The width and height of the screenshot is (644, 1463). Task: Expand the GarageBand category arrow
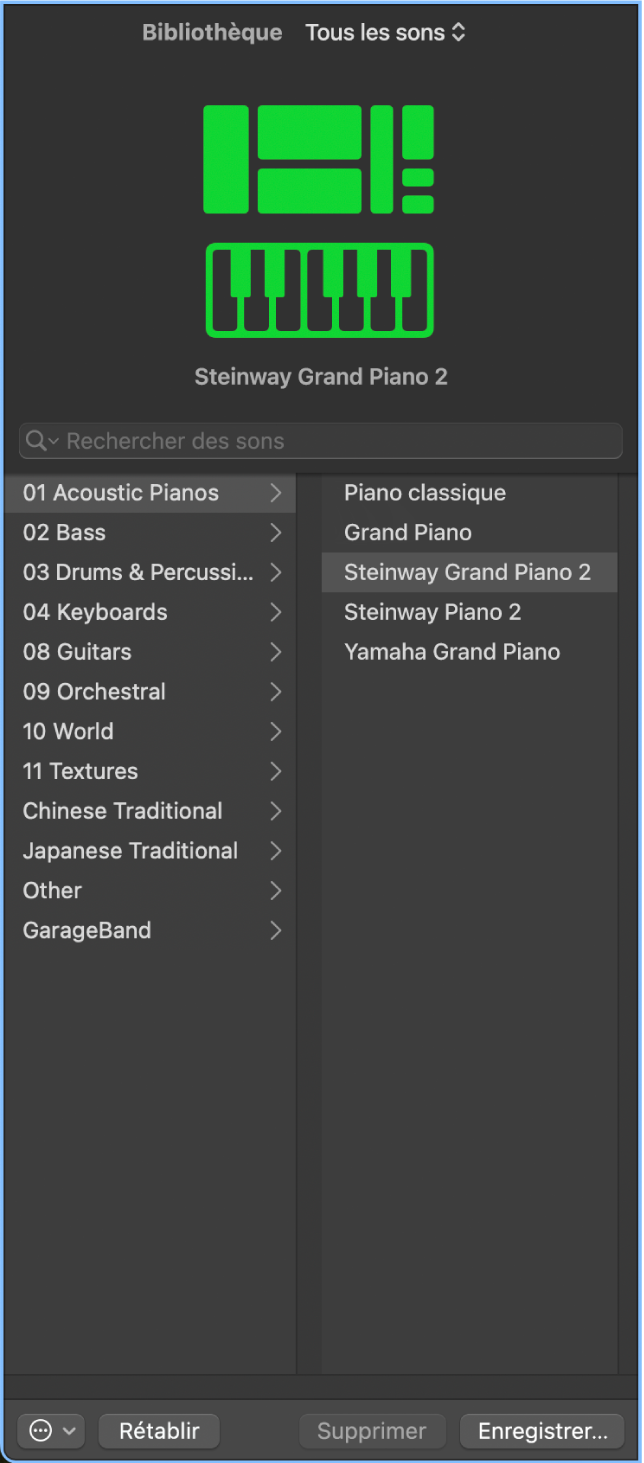pyautogui.click(x=276, y=930)
